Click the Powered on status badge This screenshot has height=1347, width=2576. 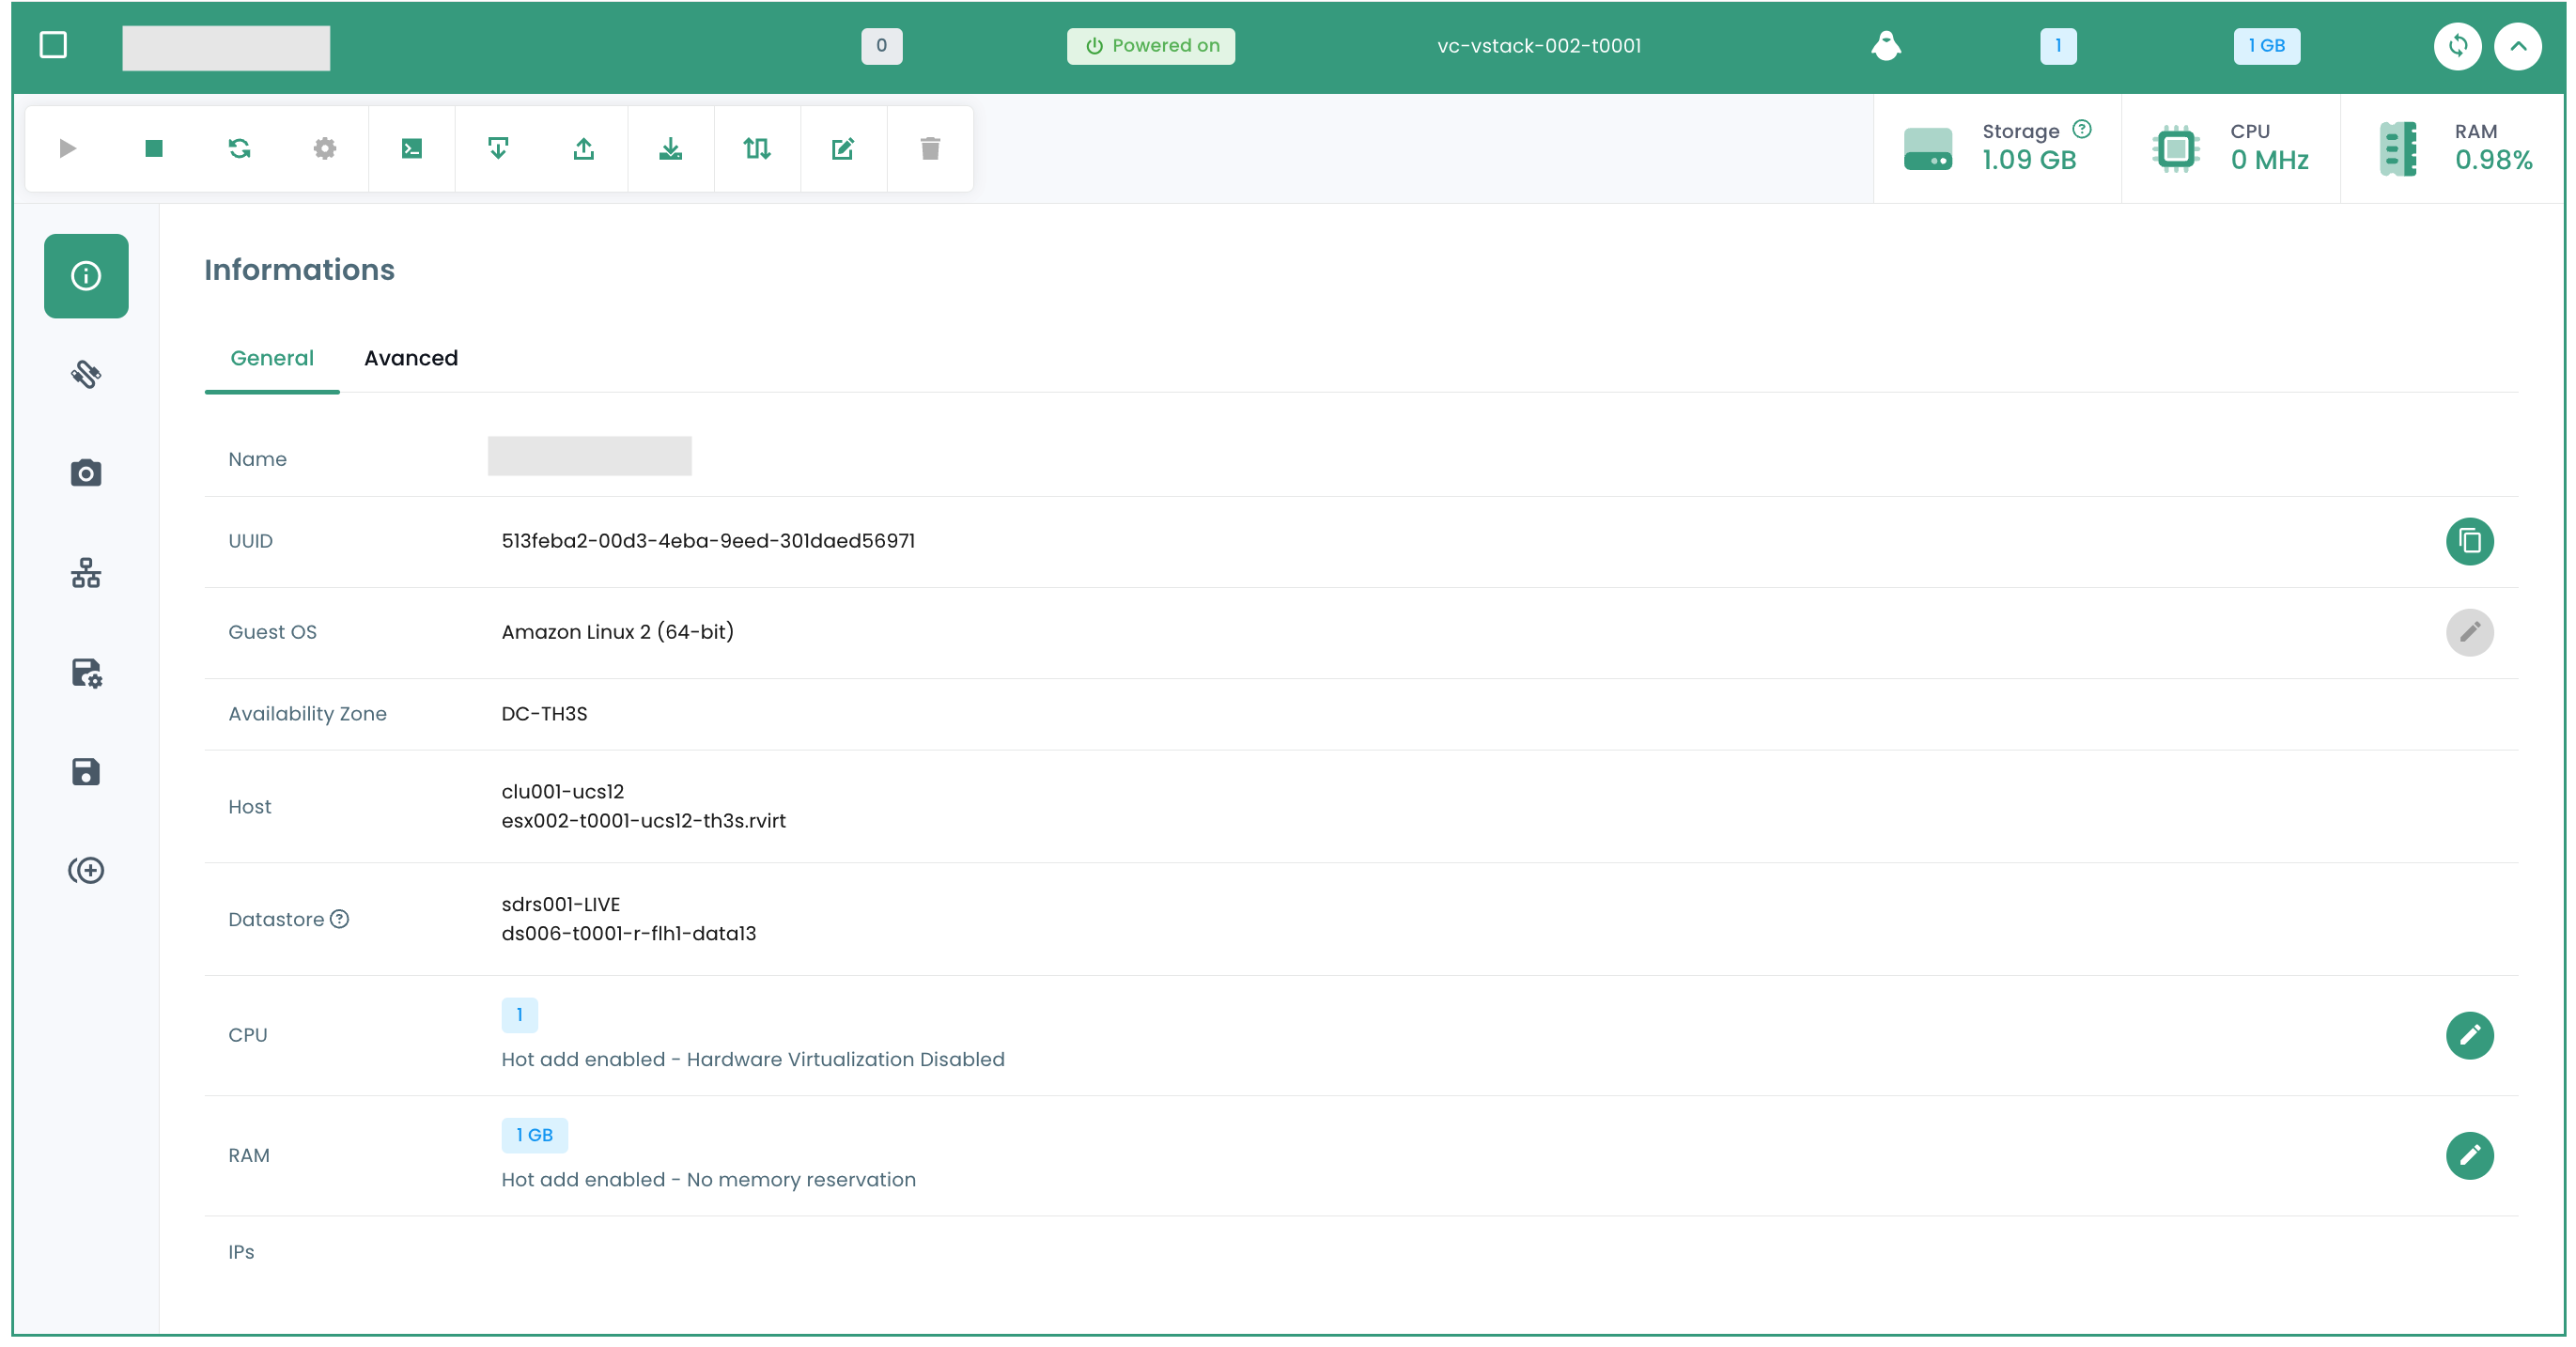1150,46
